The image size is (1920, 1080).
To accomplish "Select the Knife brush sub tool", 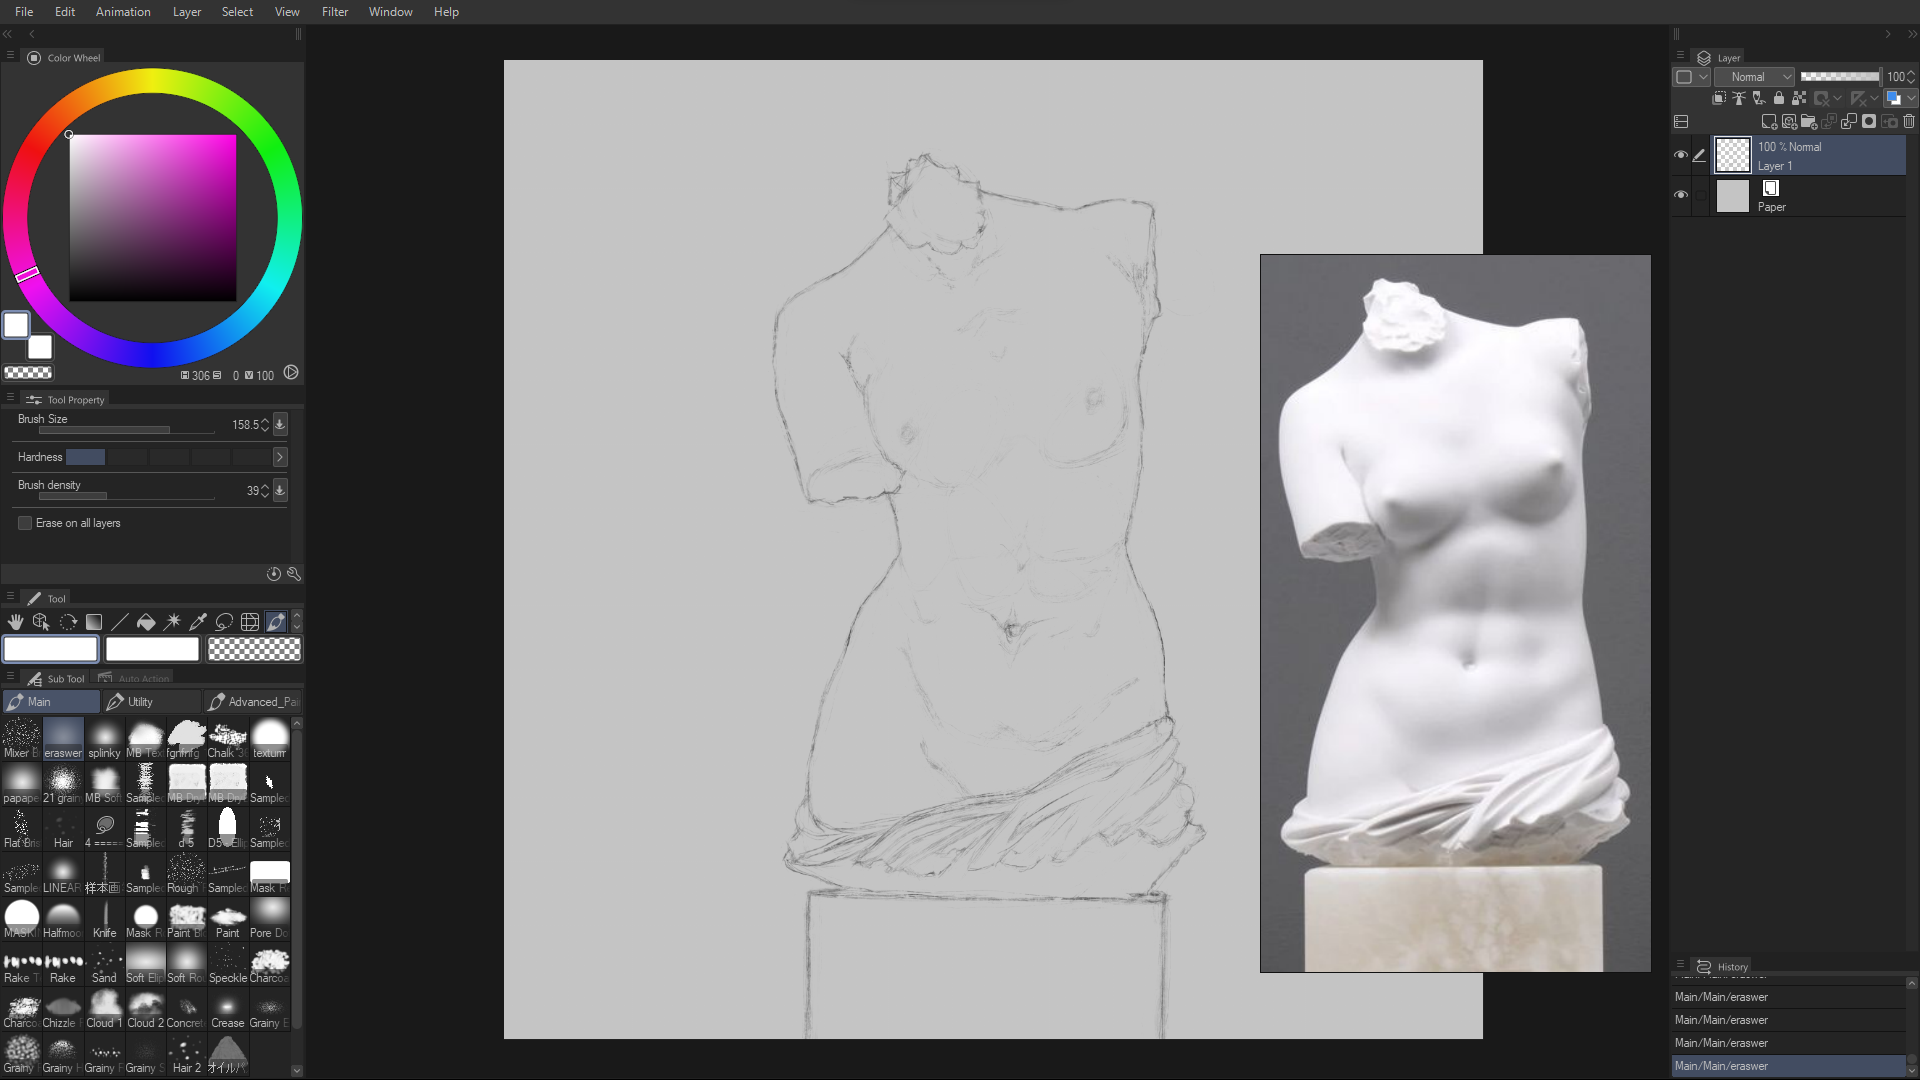I will (x=104, y=918).
